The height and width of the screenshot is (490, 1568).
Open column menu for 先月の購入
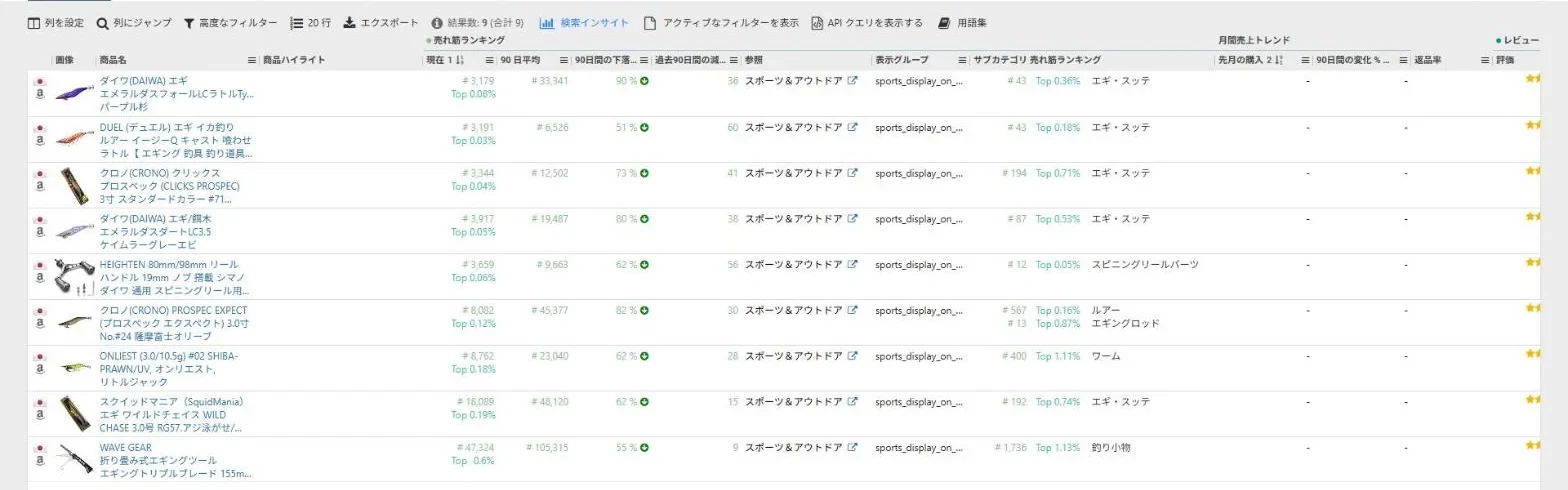click(x=1305, y=60)
